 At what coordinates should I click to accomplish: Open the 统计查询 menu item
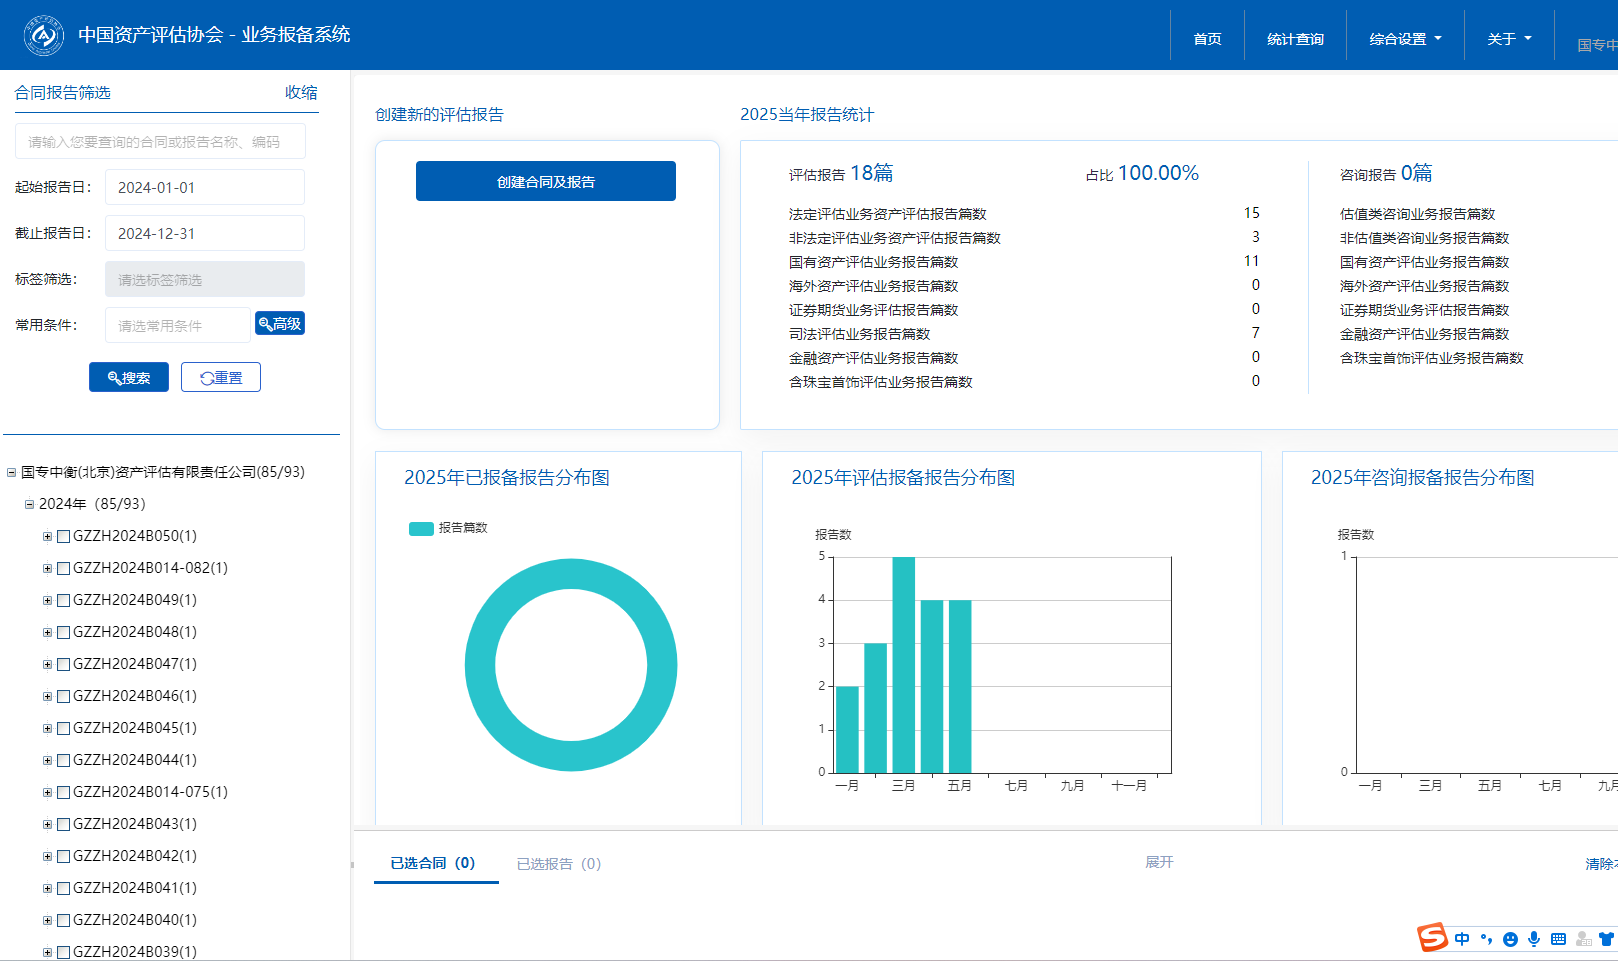tap(1295, 39)
